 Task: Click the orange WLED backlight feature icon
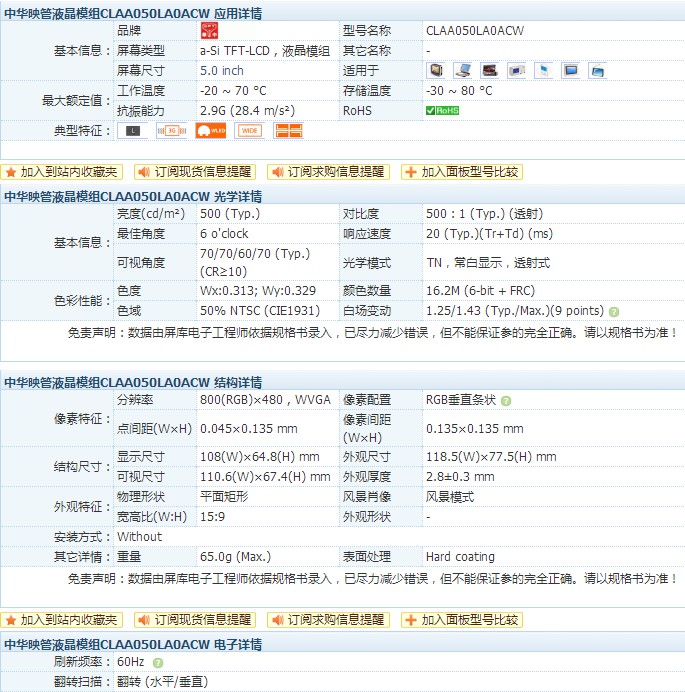211,131
